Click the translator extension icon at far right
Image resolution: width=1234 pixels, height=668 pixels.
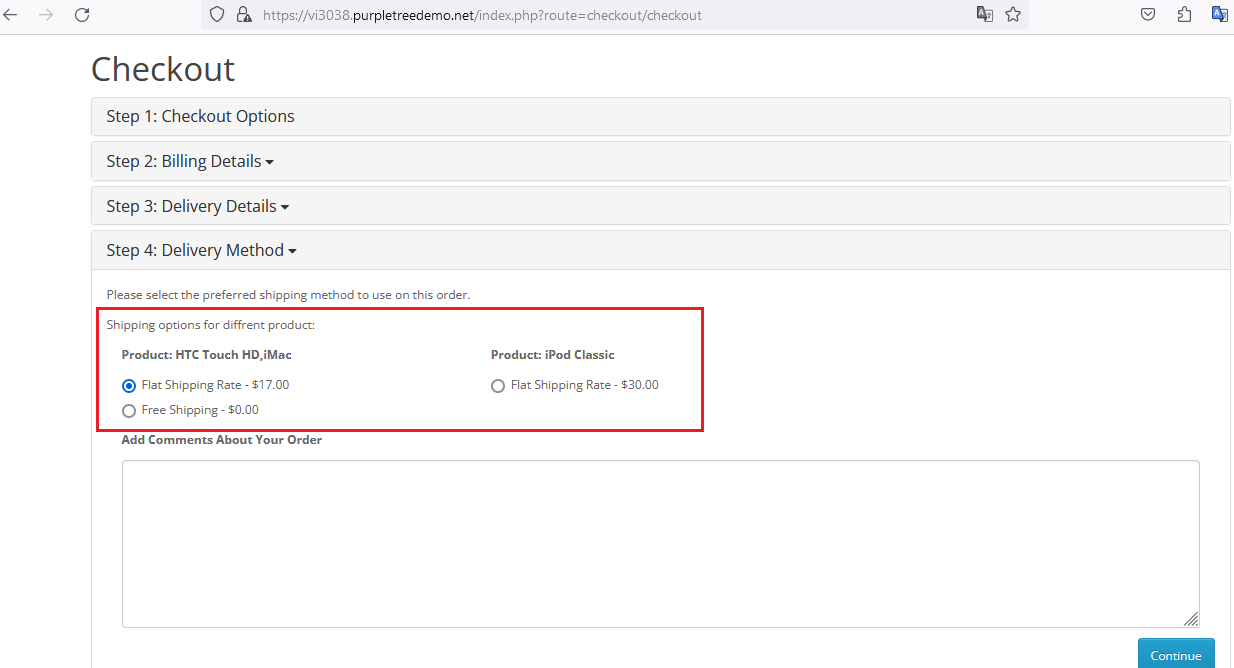click(1220, 15)
